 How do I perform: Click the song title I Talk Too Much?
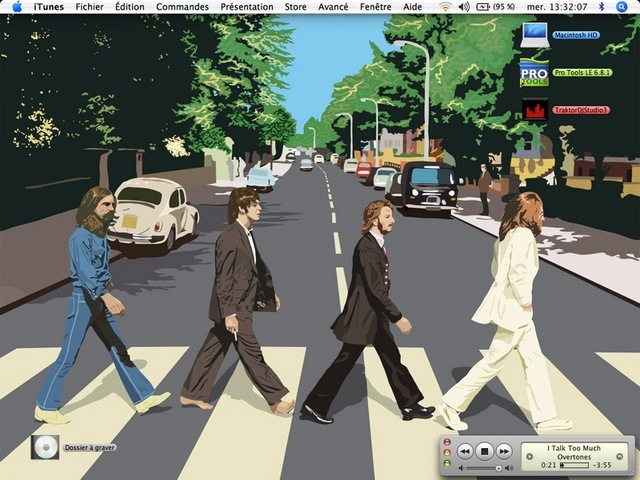coord(574,448)
